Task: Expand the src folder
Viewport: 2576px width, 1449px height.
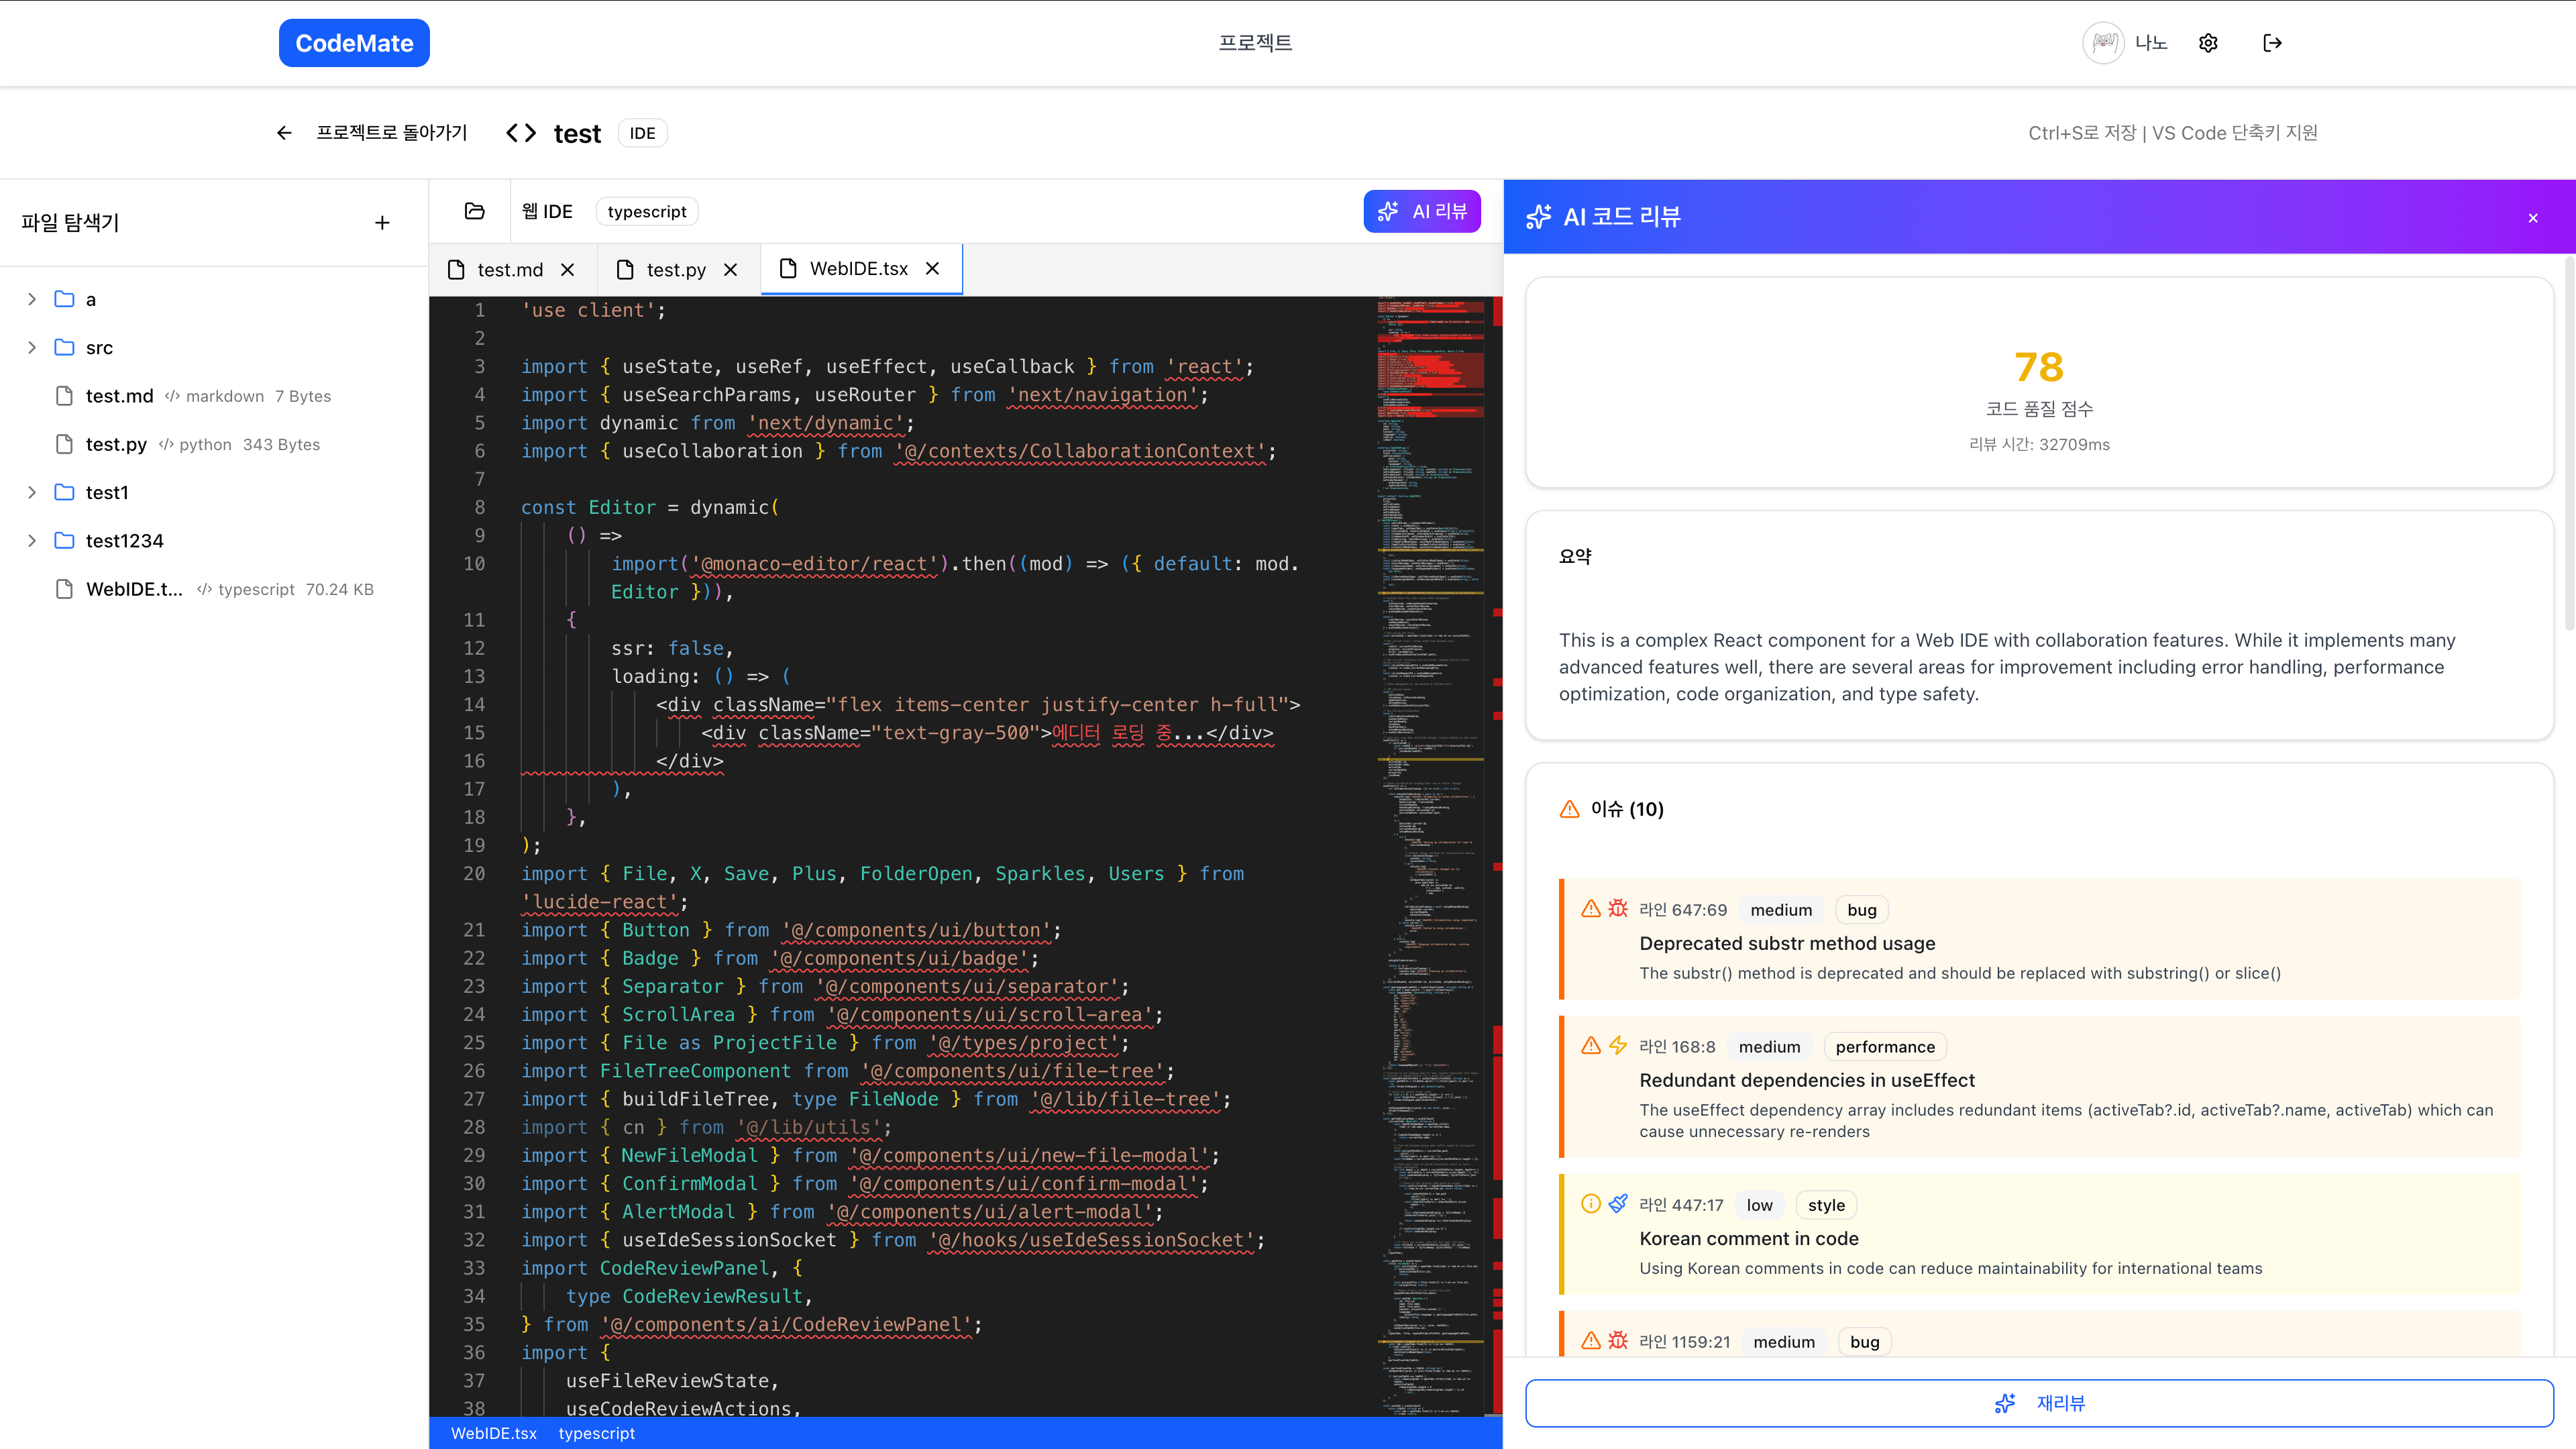Action: [x=32, y=347]
